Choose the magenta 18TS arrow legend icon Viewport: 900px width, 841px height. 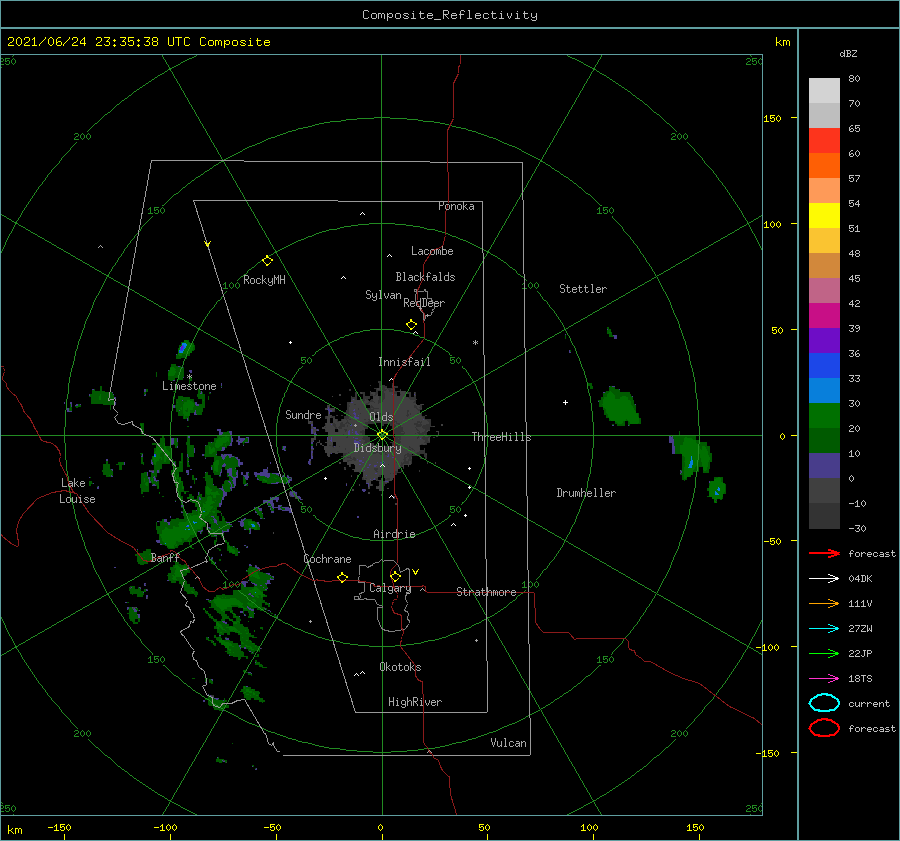pyautogui.click(x=824, y=679)
